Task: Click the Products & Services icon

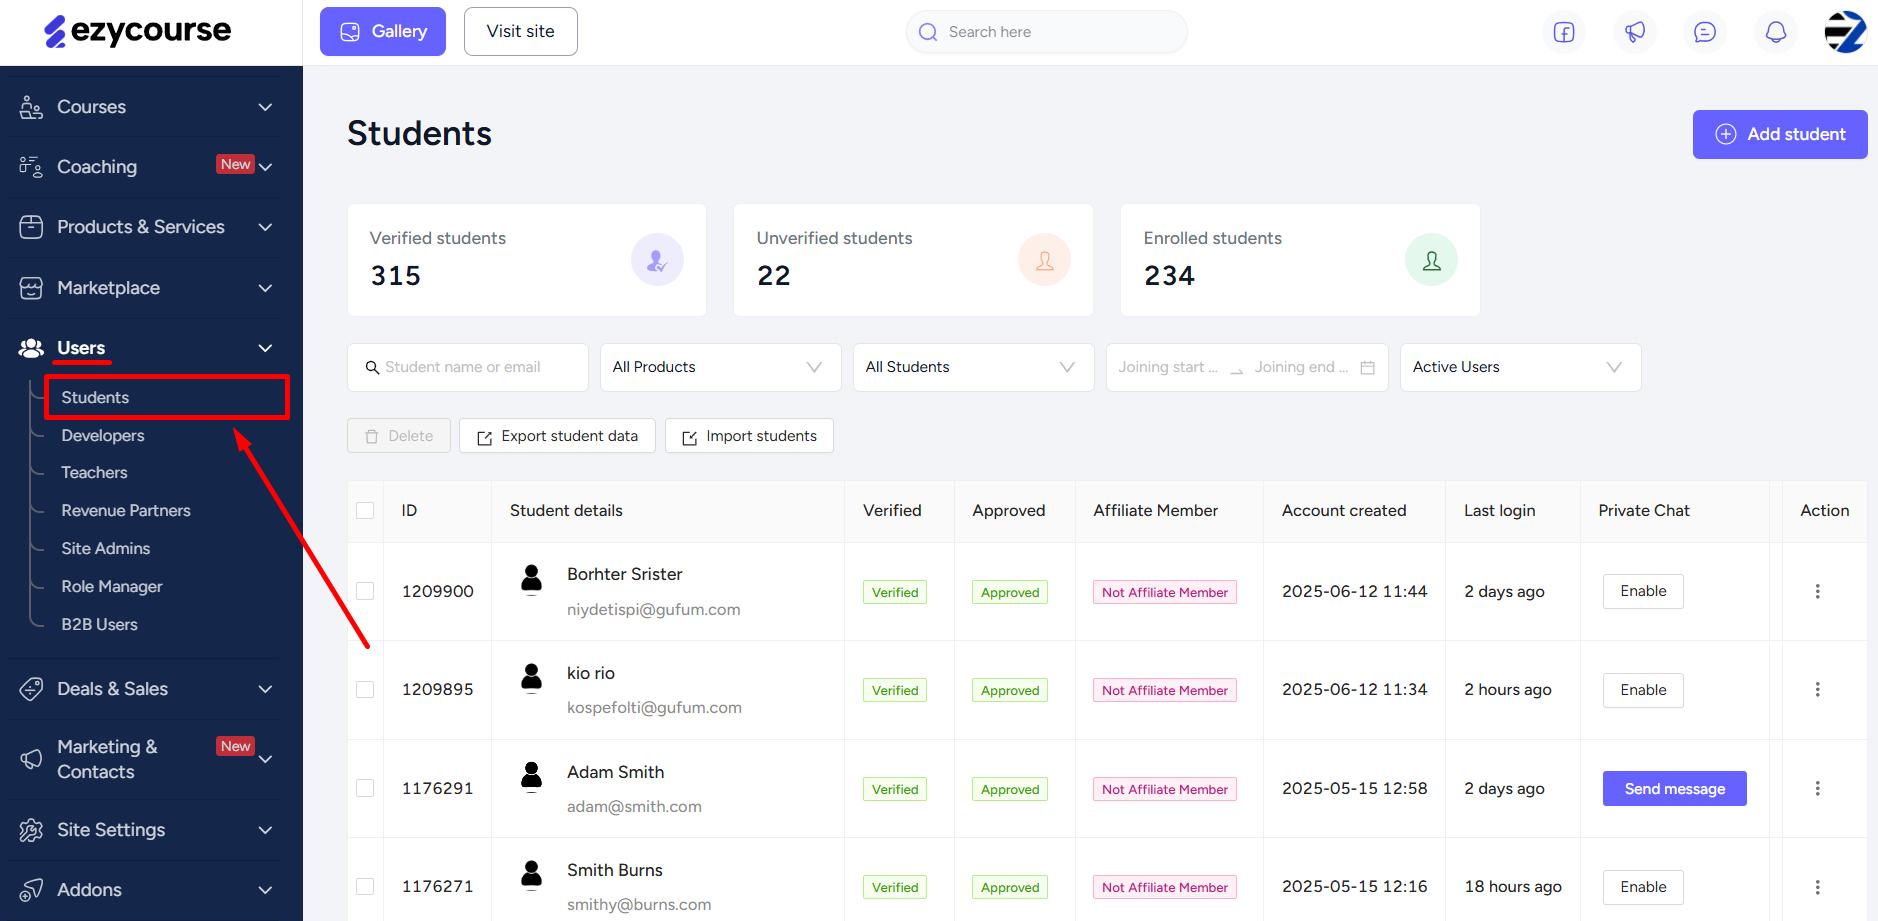Action: click(x=31, y=227)
